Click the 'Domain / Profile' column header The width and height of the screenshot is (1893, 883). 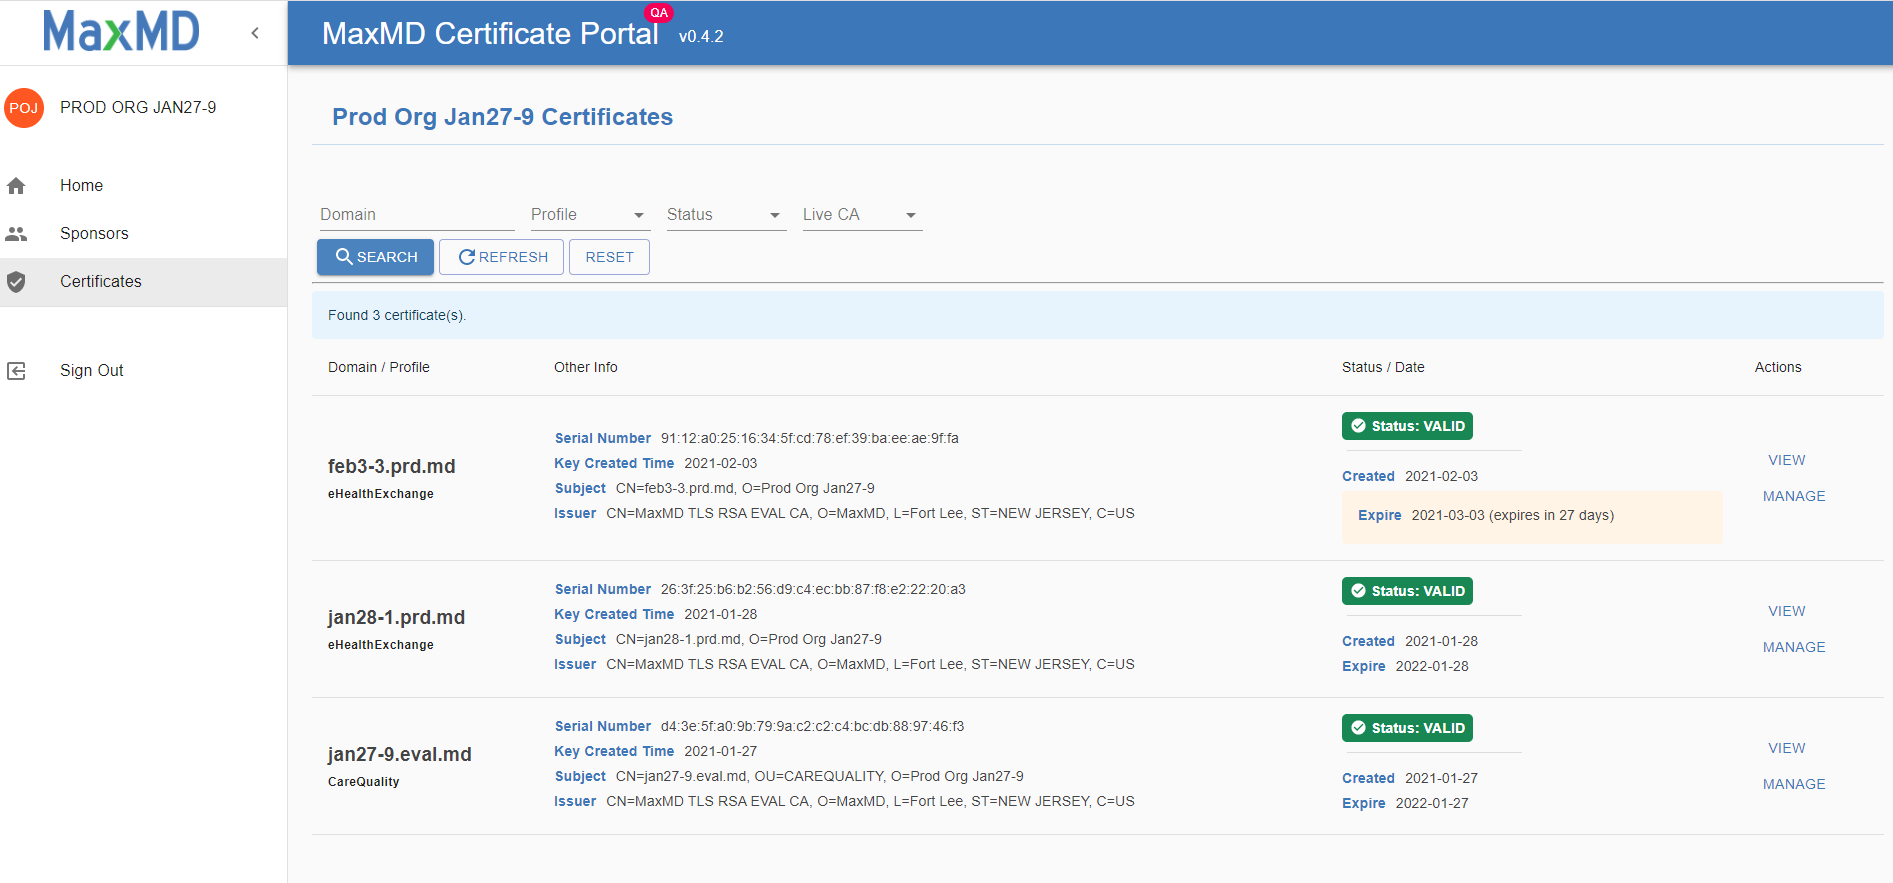coord(378,368)
